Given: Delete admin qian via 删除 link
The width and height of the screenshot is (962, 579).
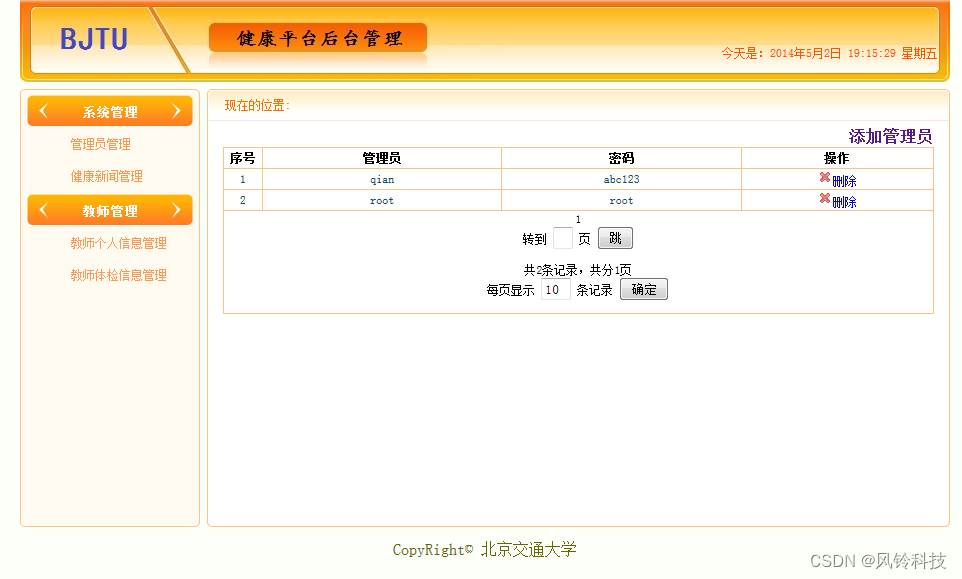Looking at the screenshot, I should pyautogui.click(x=844, y=181).
